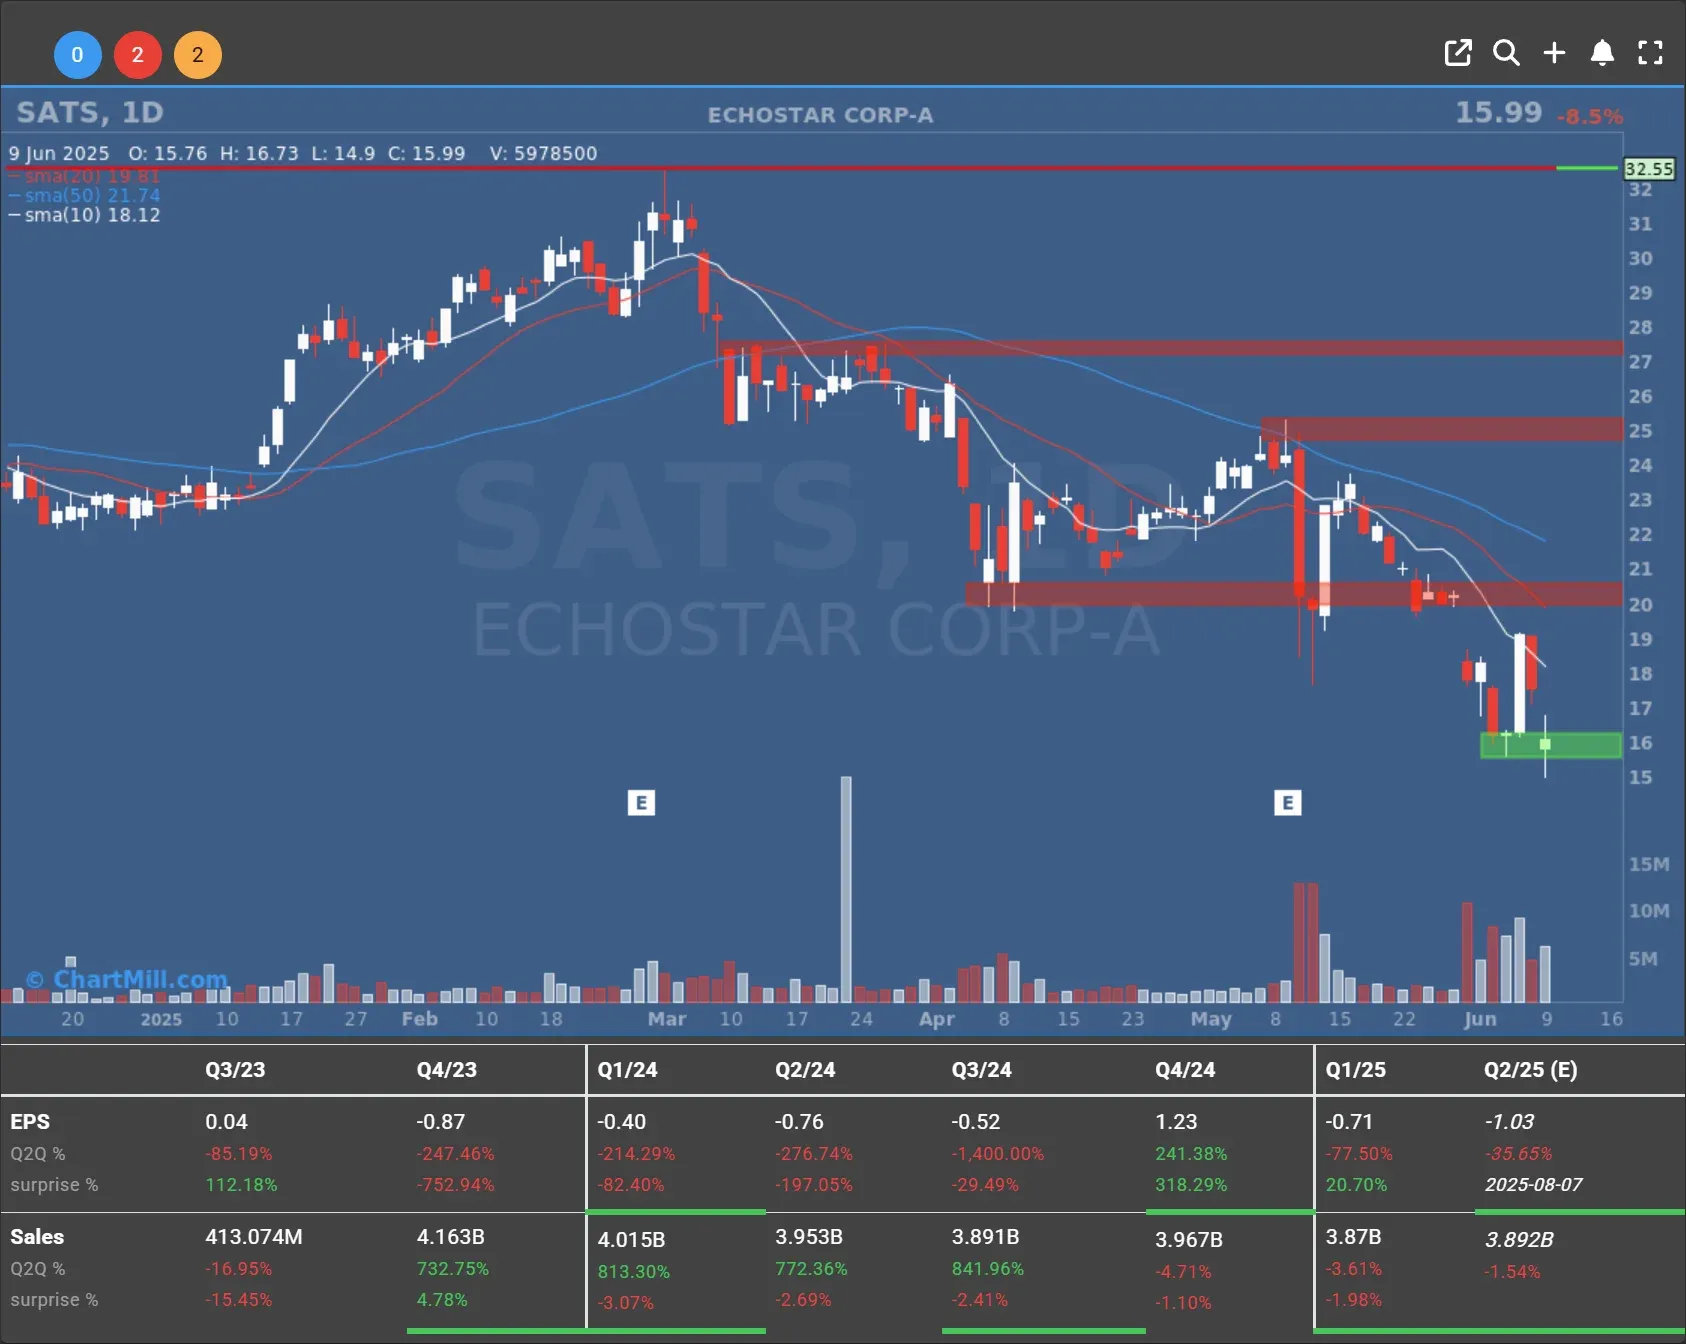Click sales surprise 4.78%
The image size is (1686, 1344).
pyautogui.click(x=442, y=1300)
